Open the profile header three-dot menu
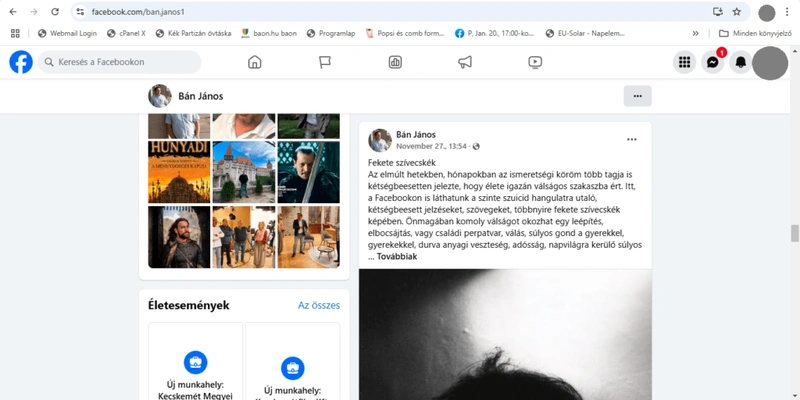 pyautogui.click(x=637, y=96)
